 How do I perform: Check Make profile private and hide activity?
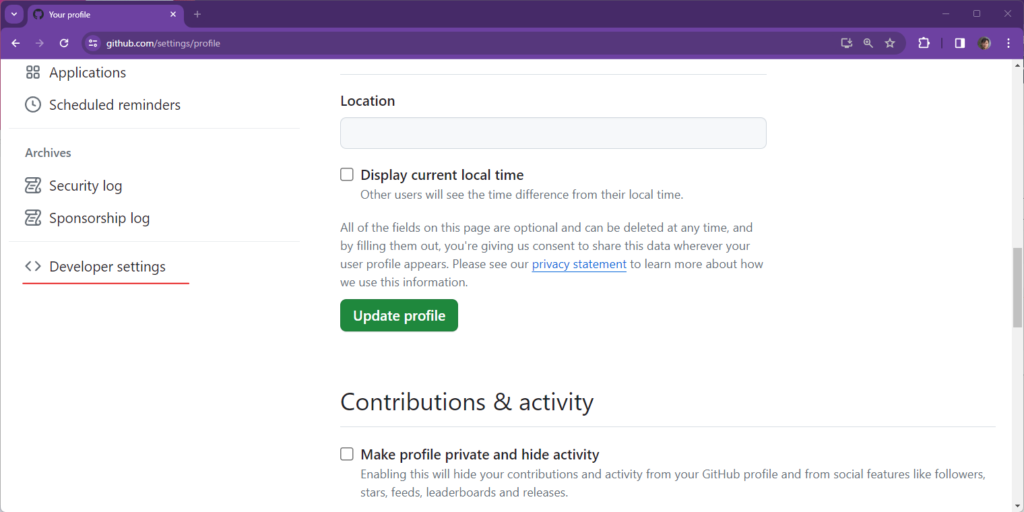347,454
